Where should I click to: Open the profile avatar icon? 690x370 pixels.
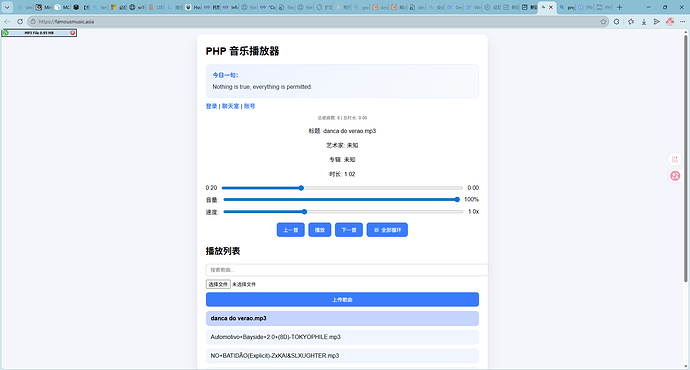670,22
